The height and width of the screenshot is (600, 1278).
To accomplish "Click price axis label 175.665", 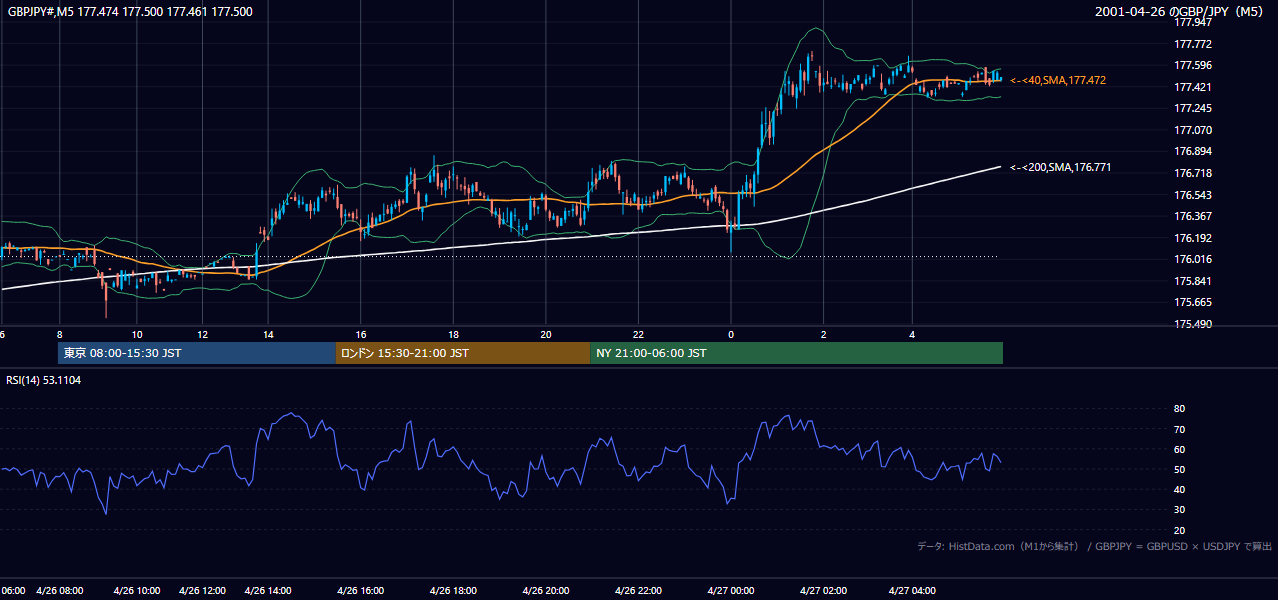I will click(x=1193, y=302).
